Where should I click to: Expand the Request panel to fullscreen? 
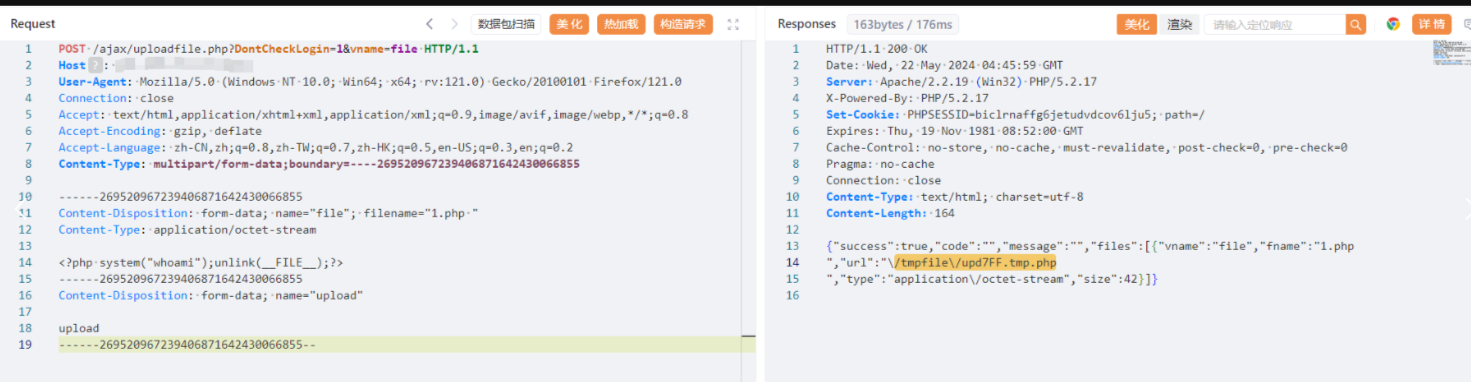pos(733,24)
